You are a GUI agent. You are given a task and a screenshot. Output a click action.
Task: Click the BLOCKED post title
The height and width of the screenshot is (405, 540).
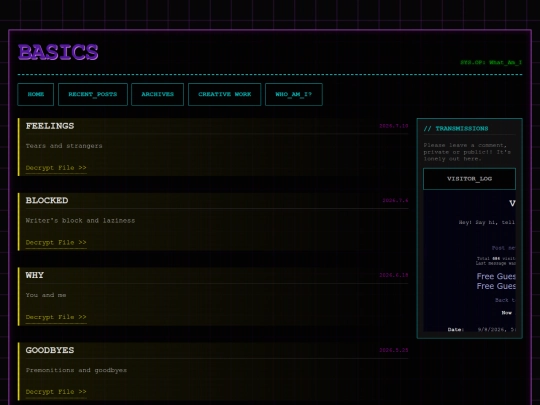47,200
